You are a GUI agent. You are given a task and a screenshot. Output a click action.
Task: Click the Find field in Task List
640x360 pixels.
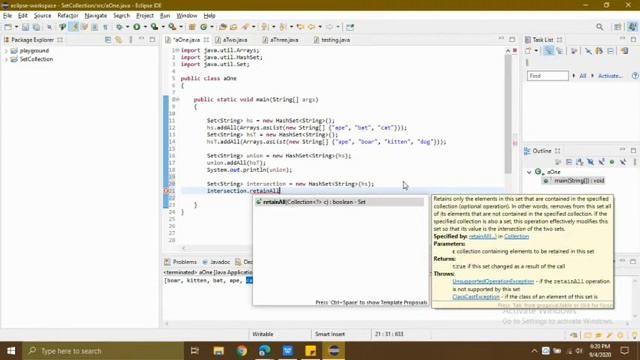(547, 76)
